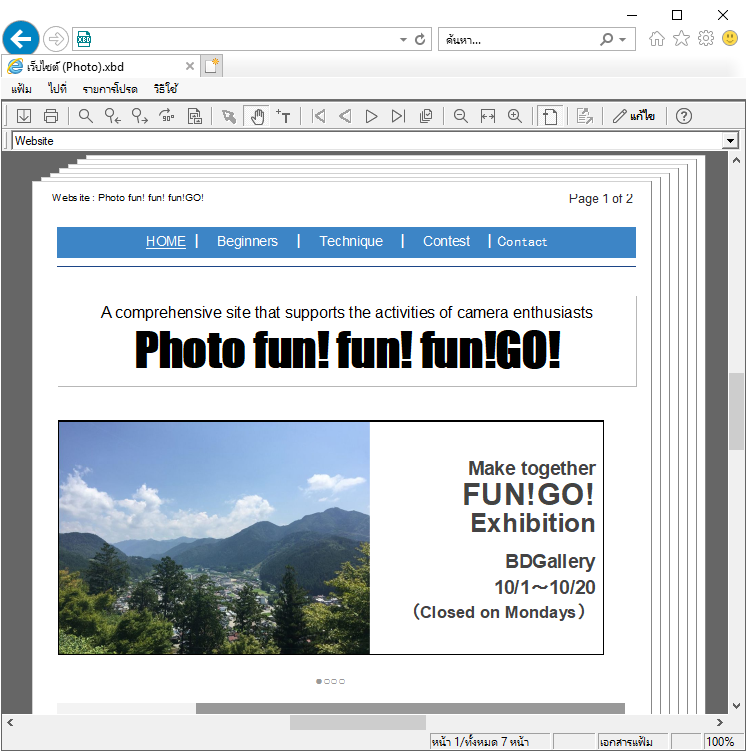
Task: Open Favorites star icon
Action: pos(681,38)
